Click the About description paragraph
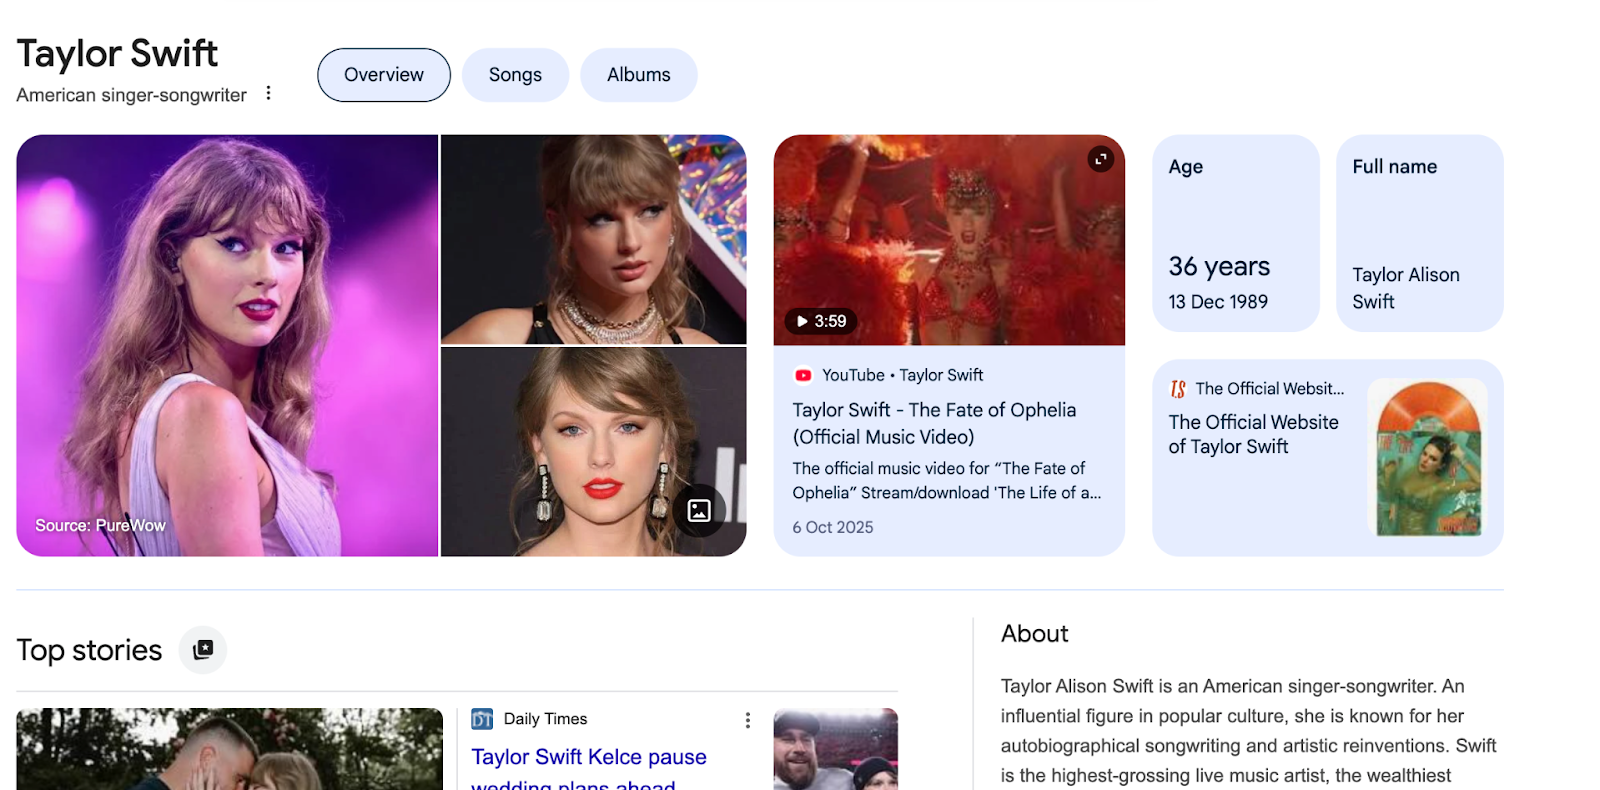 click(1249, 731)
